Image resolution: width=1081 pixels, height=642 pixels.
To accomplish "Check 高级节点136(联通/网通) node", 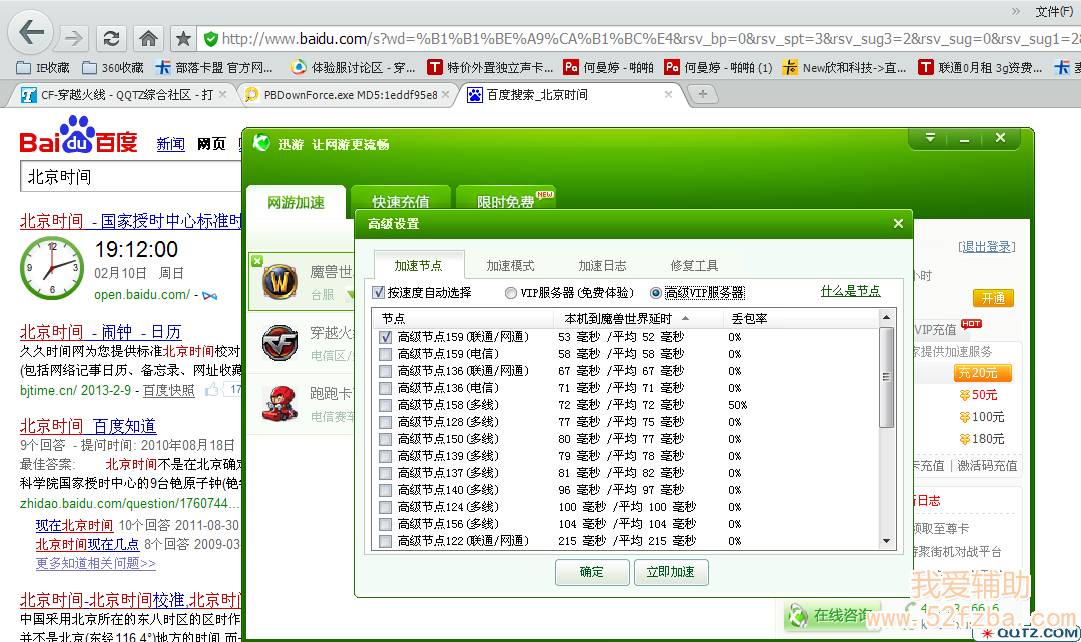I will tap(385, 371).
